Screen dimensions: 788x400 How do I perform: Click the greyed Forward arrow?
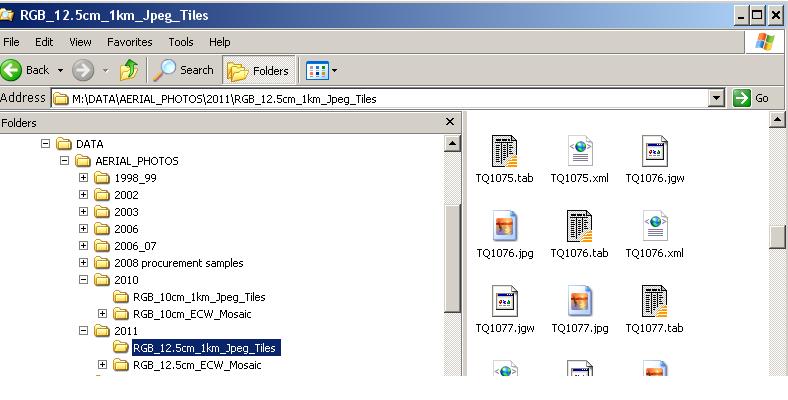click(x=83, y=70)
